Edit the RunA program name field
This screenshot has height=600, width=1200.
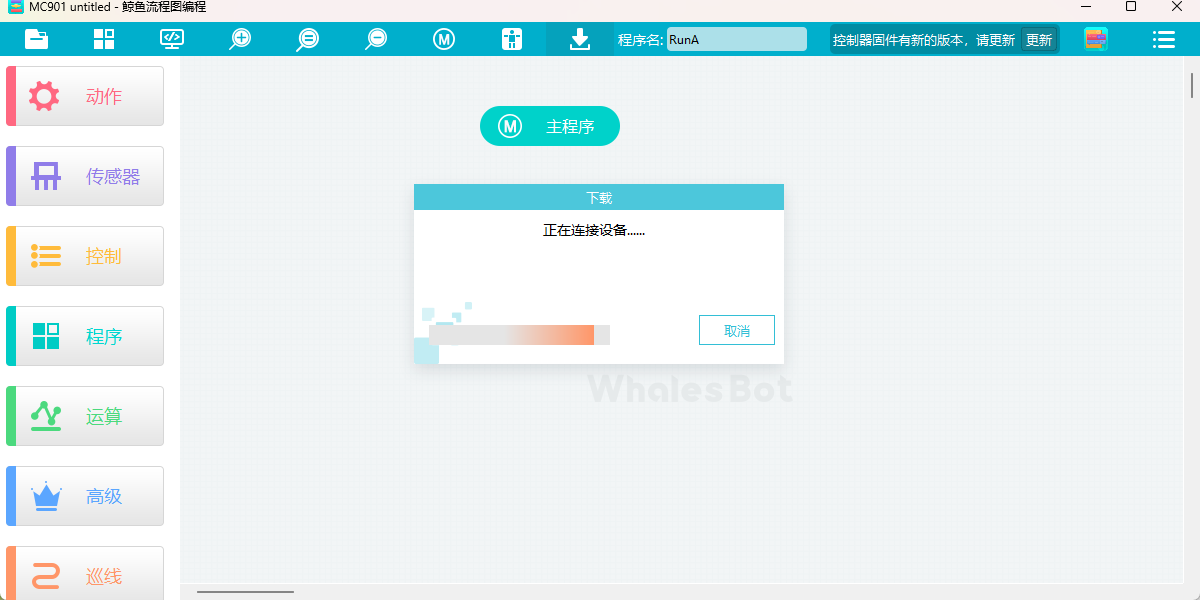tap(737, 39)
